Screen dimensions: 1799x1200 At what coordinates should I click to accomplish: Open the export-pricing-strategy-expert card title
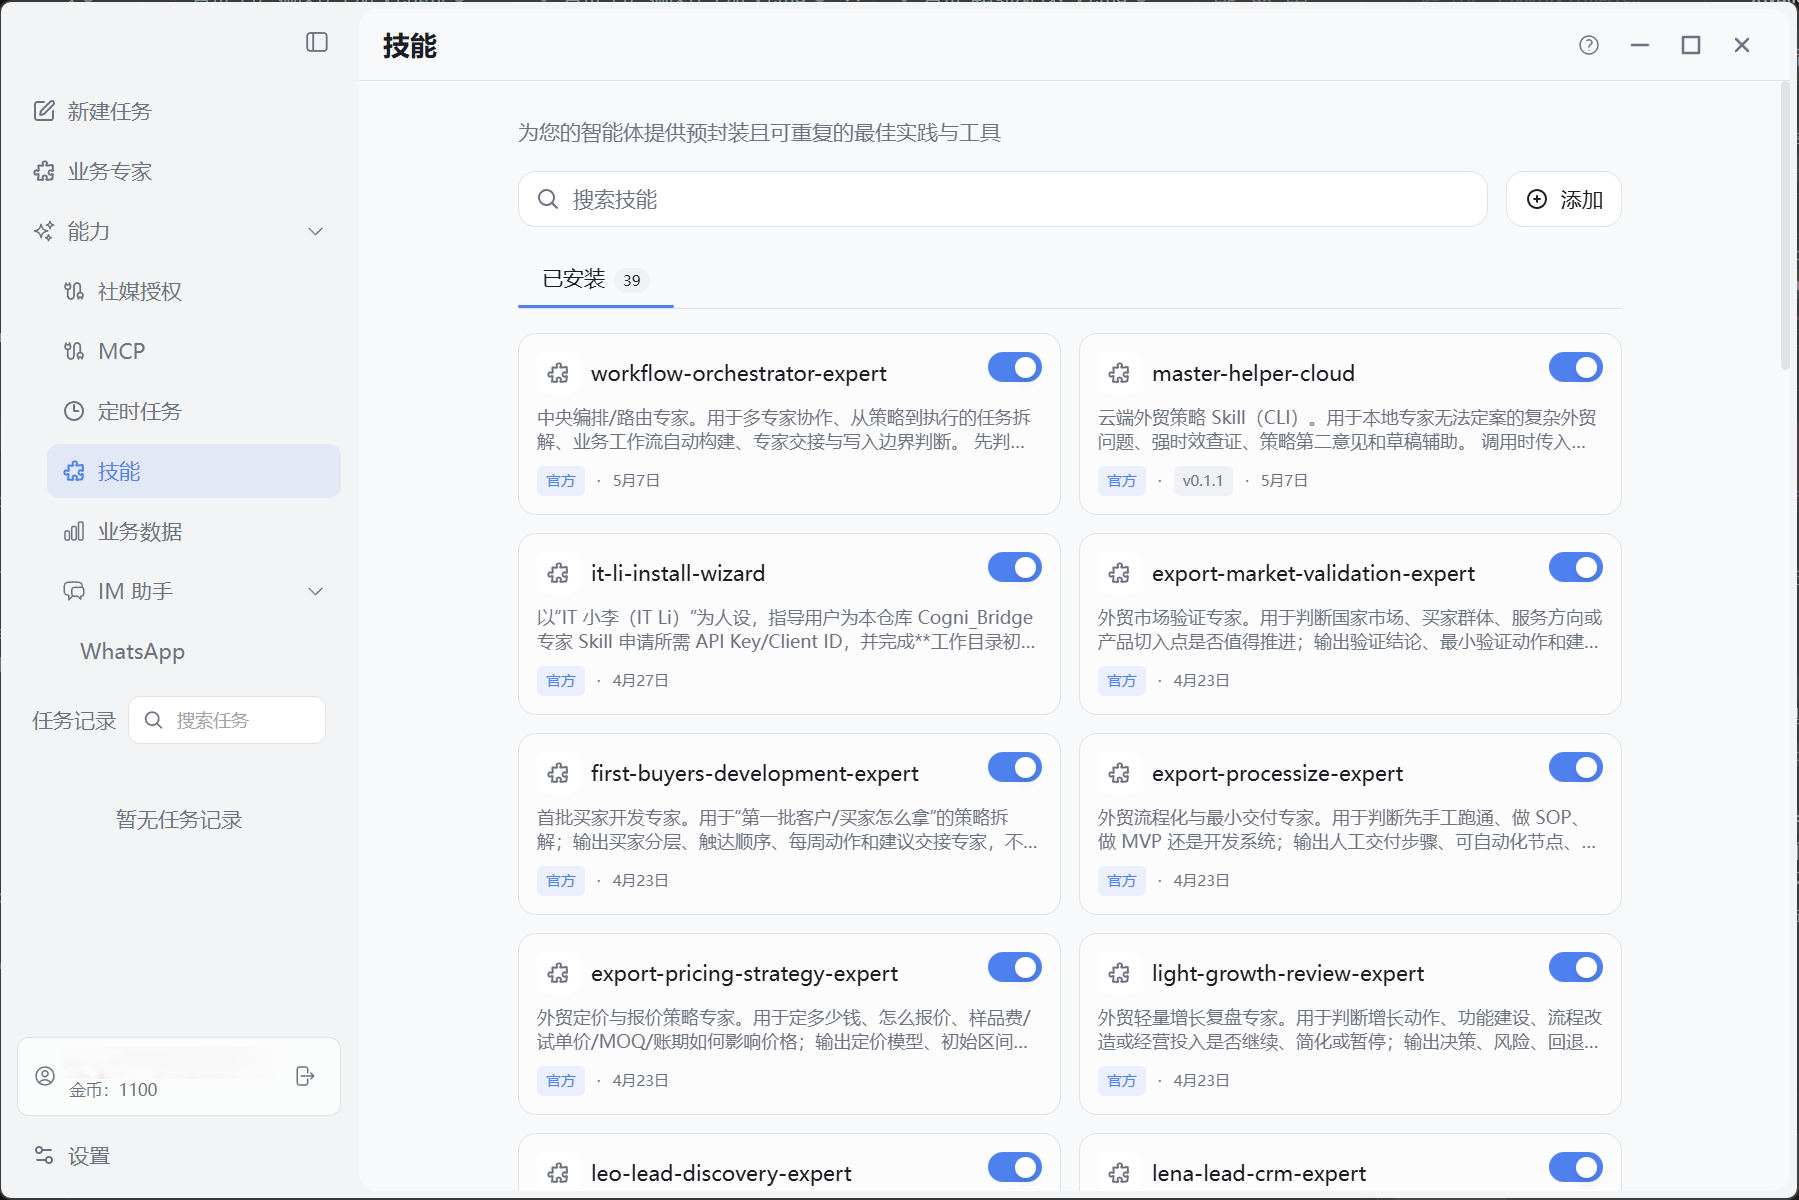pos(744,973)
